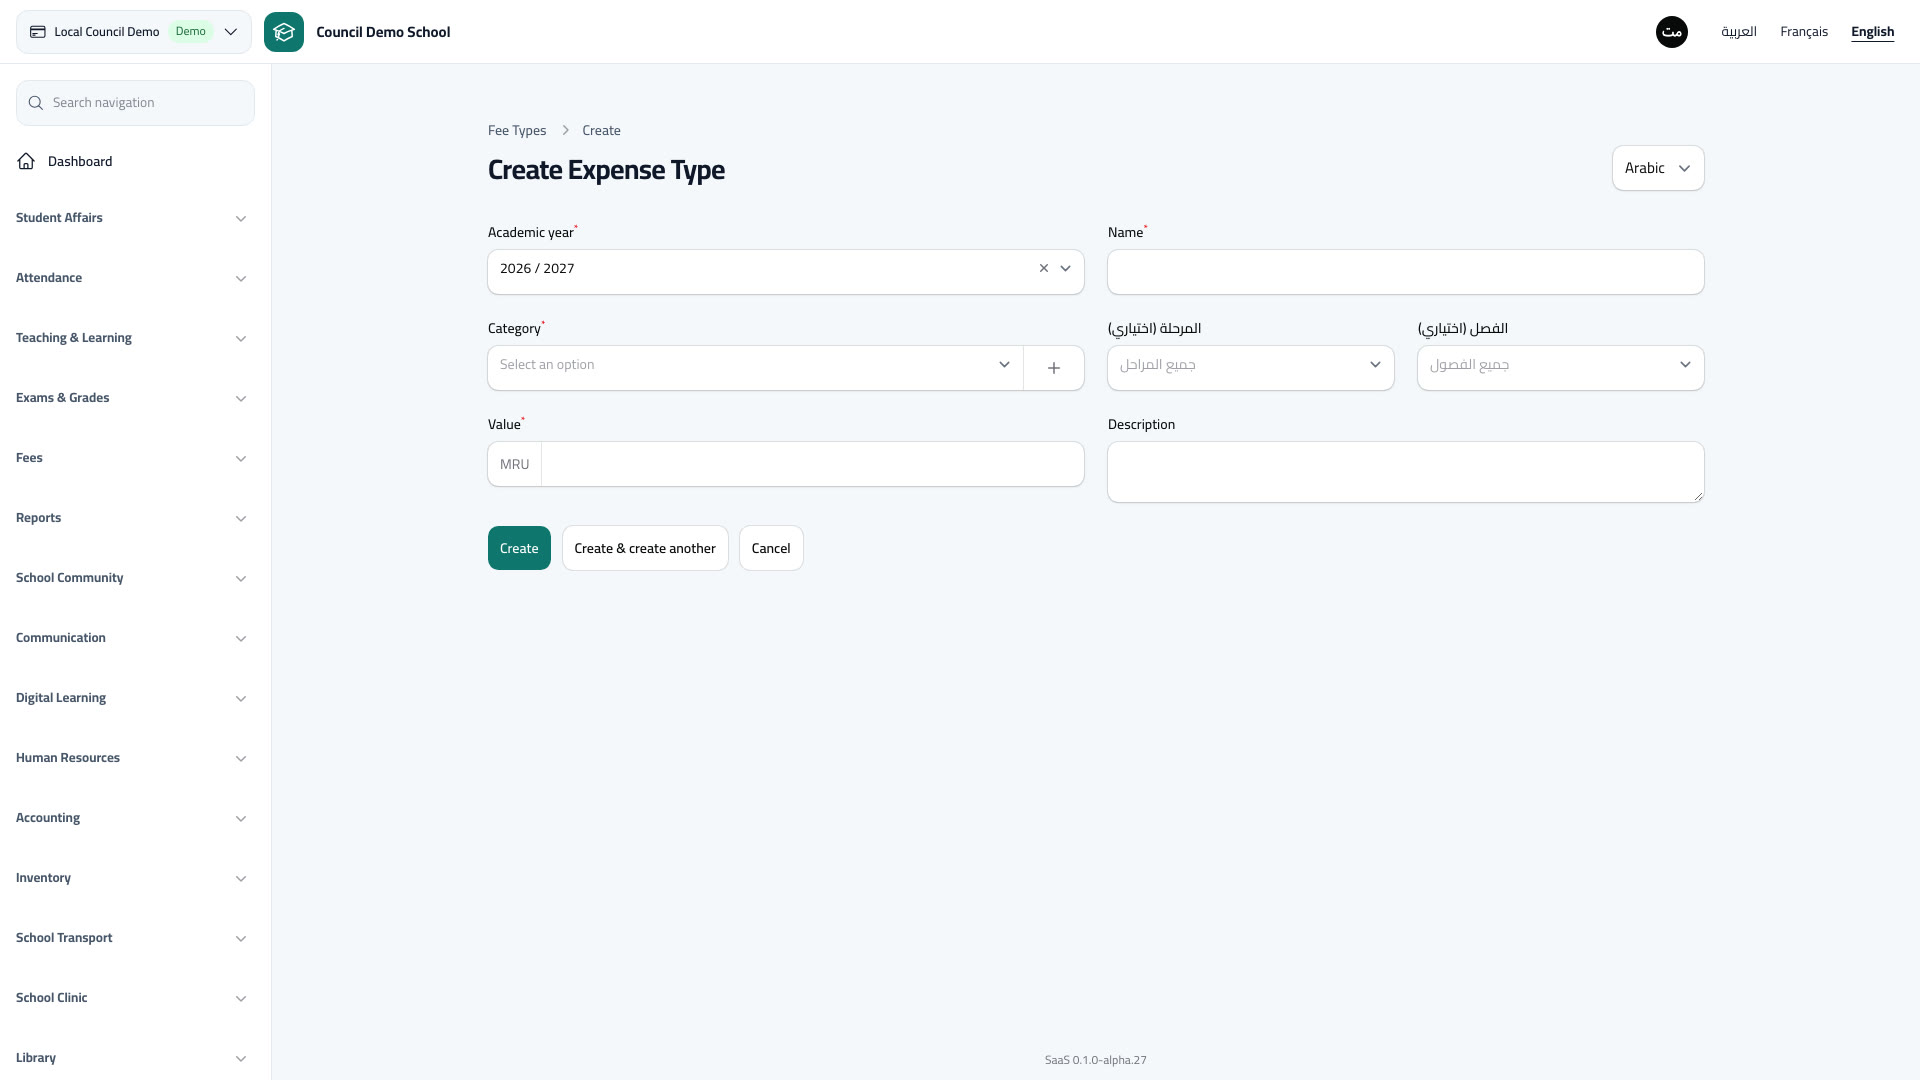The width and height of the screenshot is (1920, 1080).
Task: Focus the Name input field
Action: (1406, 272)
